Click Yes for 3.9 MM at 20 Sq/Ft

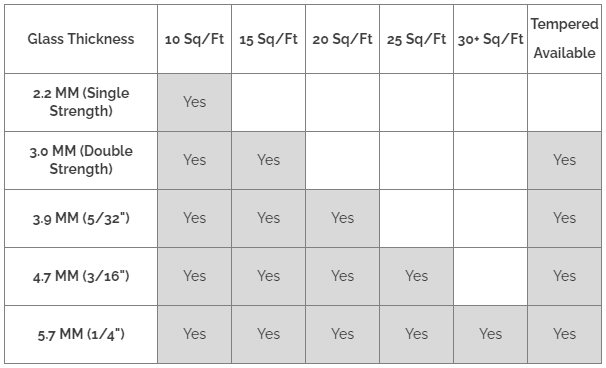(x=342, y=218)
